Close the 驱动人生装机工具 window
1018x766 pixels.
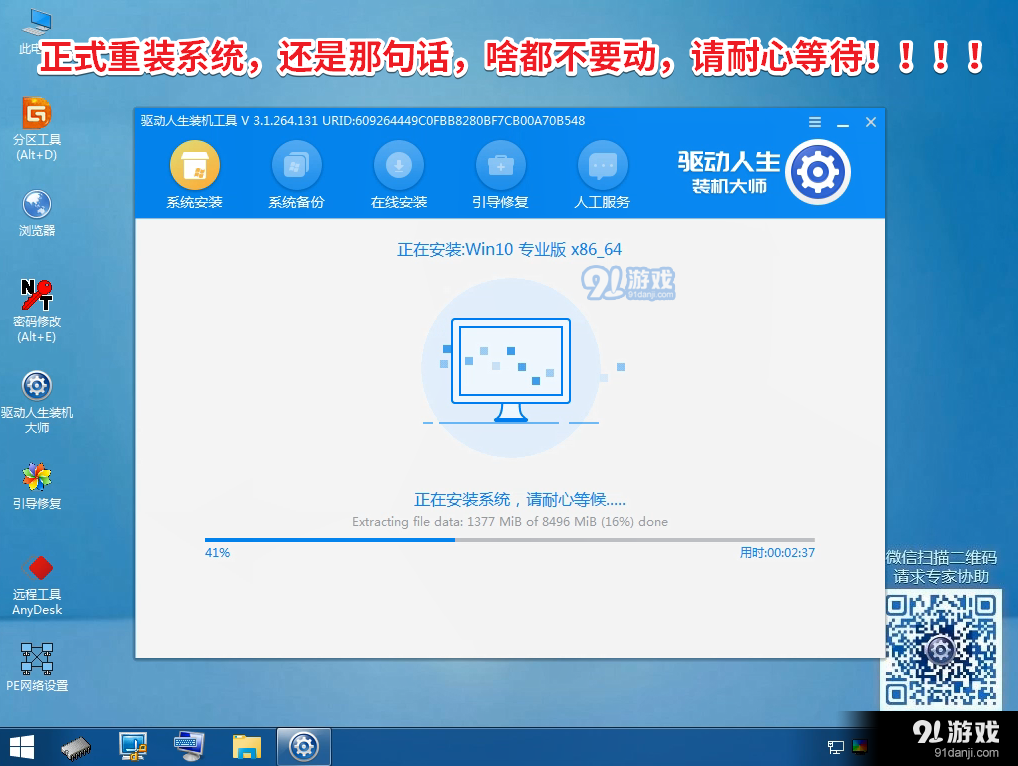(871, 122)
